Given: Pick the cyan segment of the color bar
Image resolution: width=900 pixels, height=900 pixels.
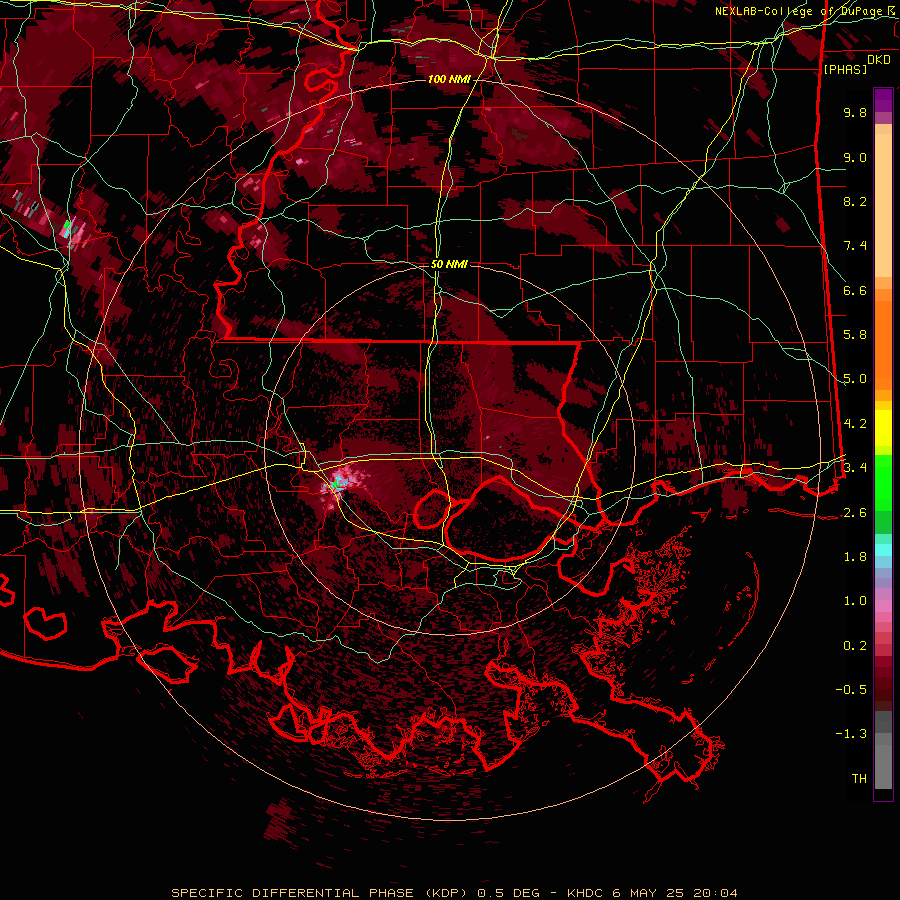Looking at the screenshot, I should point(883,550).
